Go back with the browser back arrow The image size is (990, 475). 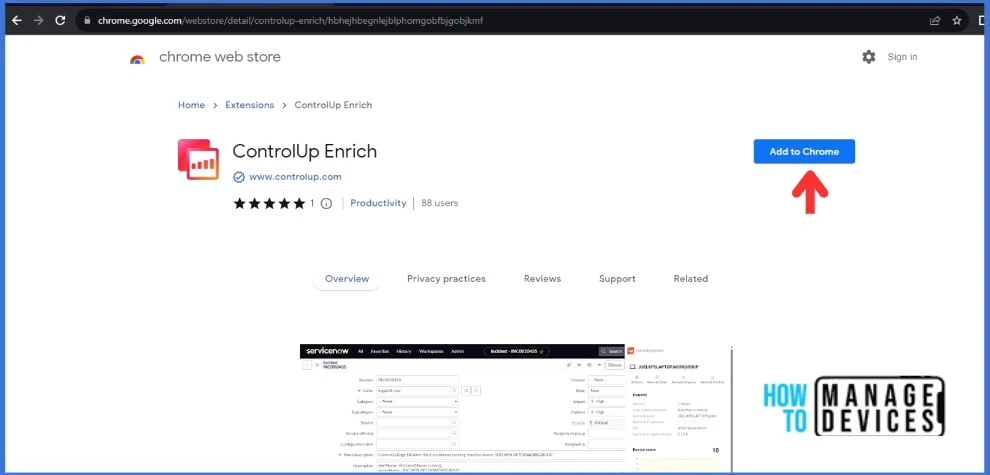17,21
